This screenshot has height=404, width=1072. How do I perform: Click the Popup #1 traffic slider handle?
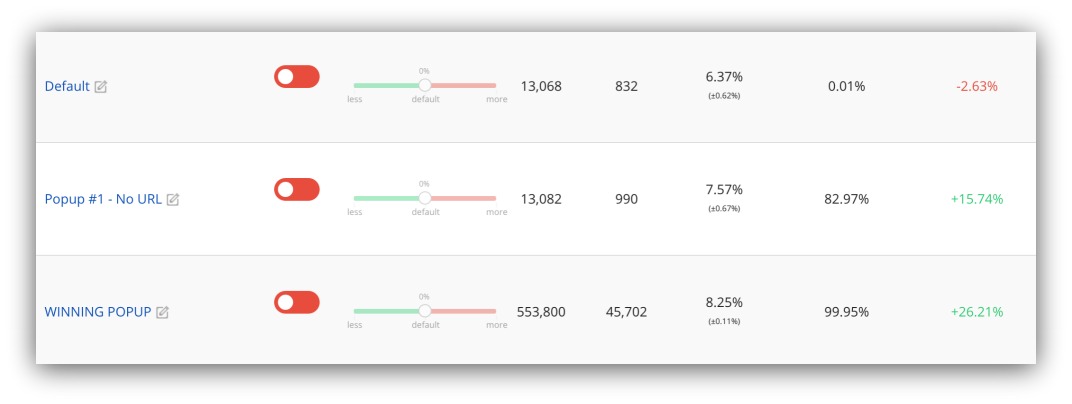(x=425, y=198)
